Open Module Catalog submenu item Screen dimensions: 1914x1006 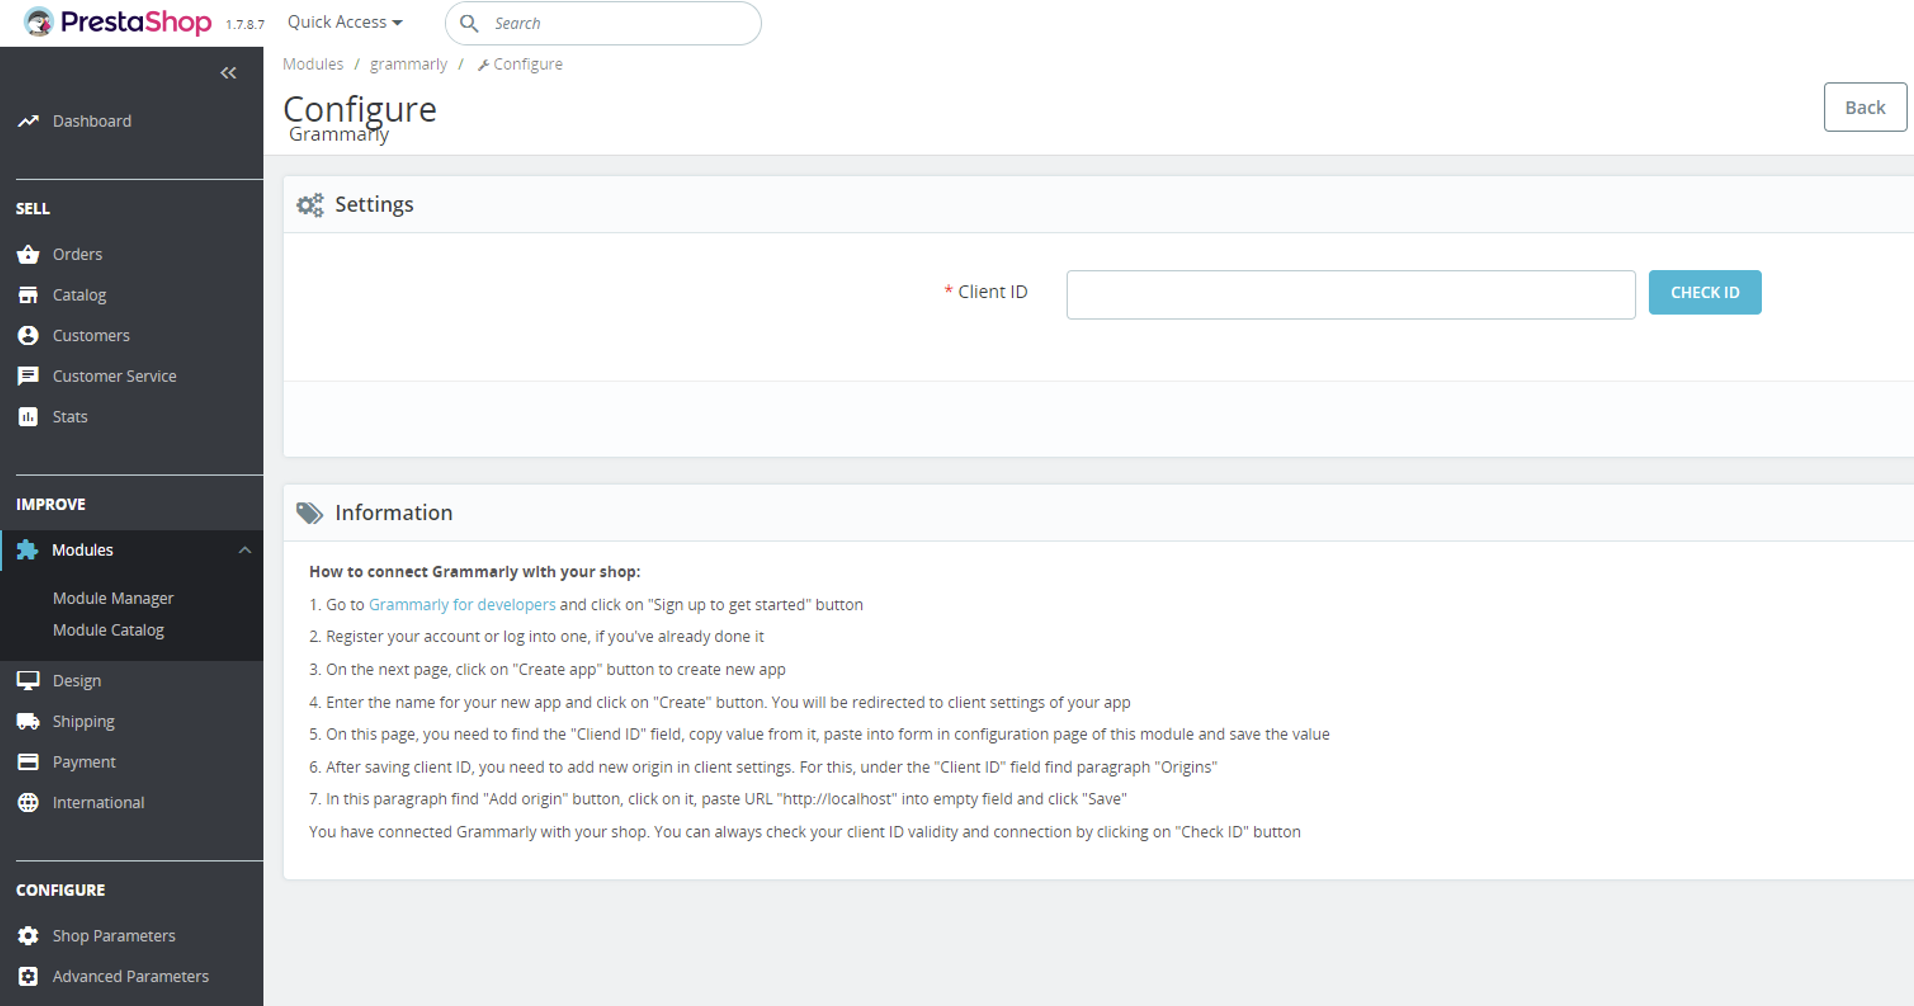click(108, 630)
